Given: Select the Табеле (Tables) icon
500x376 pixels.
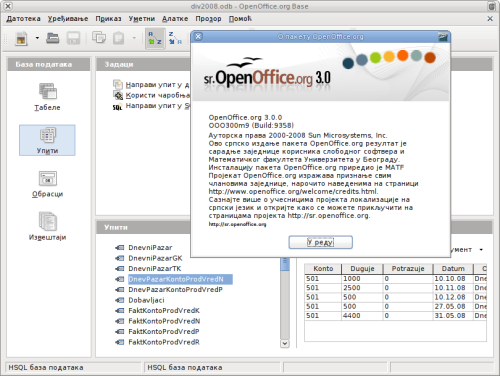Looking at the screenshot, I should 47,97.
